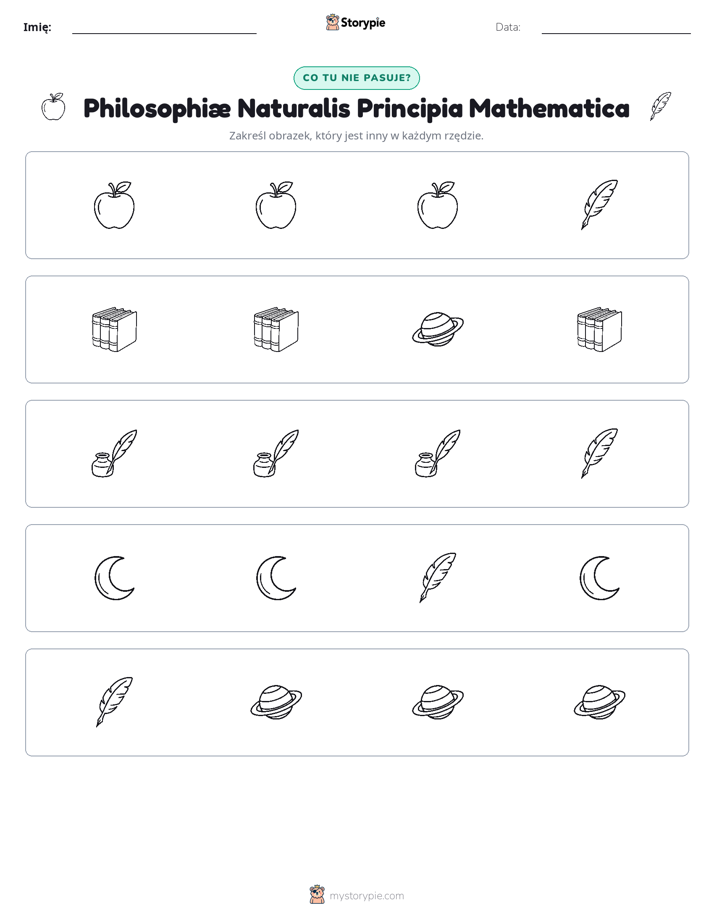The image size is (714, 924).
Task: Click the Storypie logo at the top
Action: 356,22
